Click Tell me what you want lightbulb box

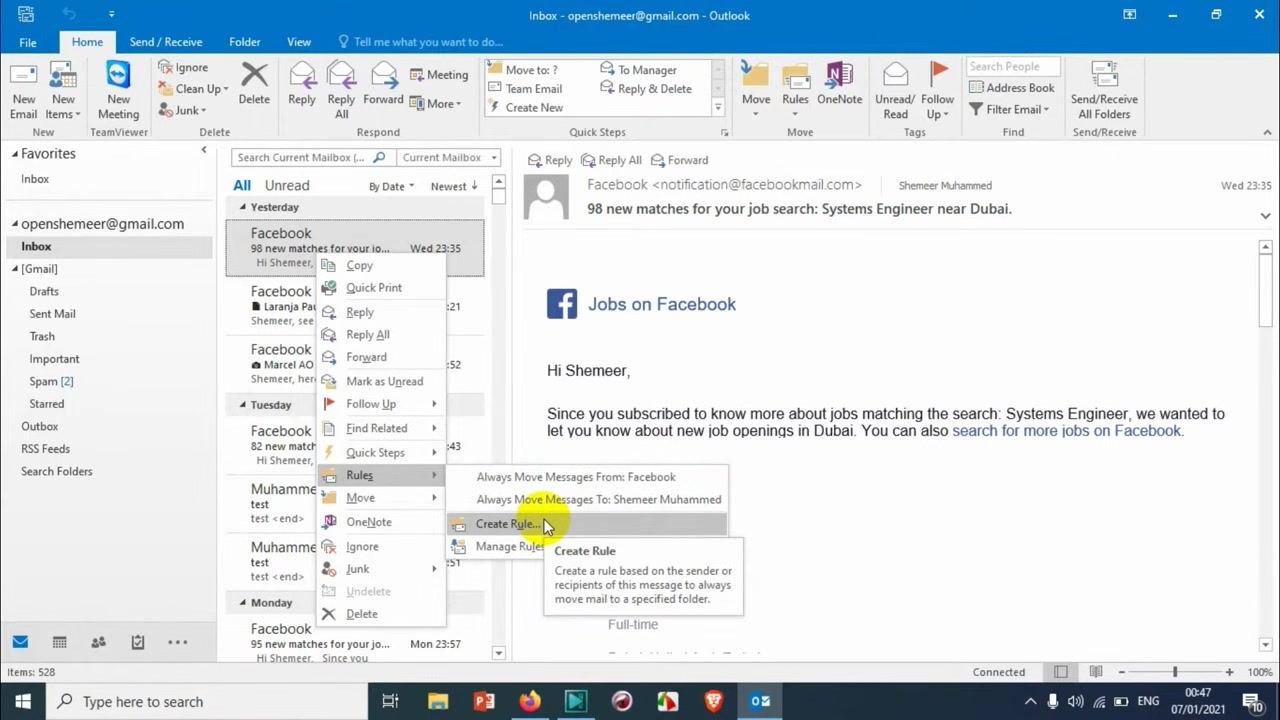click(x=421, y=42)
